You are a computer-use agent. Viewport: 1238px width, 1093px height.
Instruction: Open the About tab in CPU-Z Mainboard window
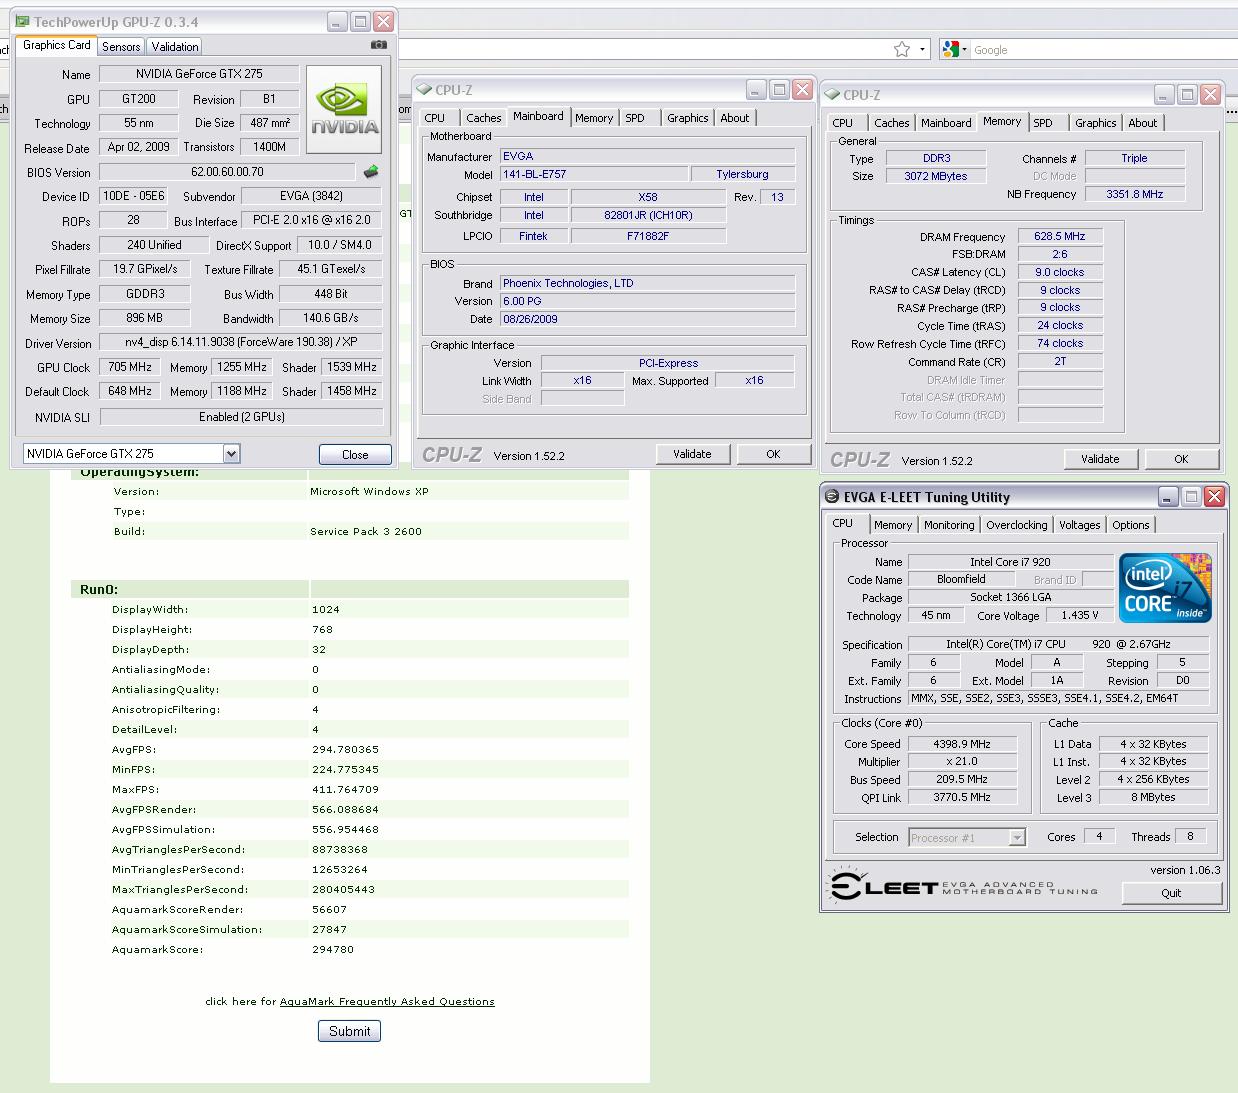point(735,118)
